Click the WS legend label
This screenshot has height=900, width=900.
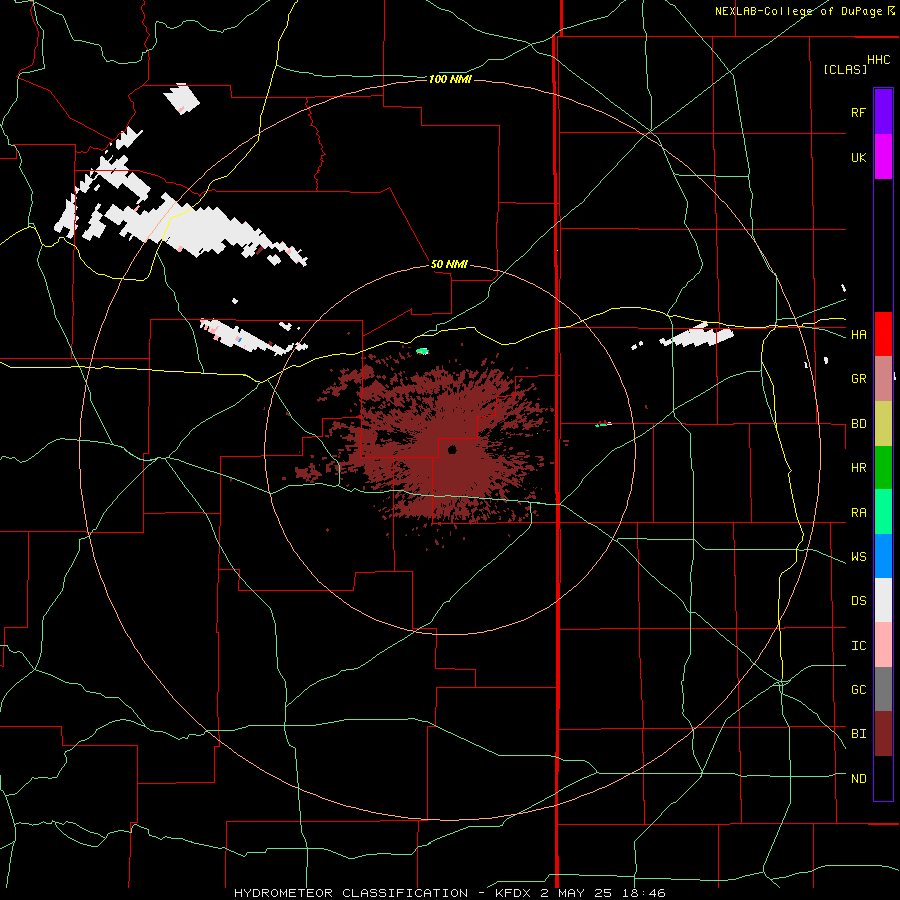pyautogui.click(x=859, y=557)
